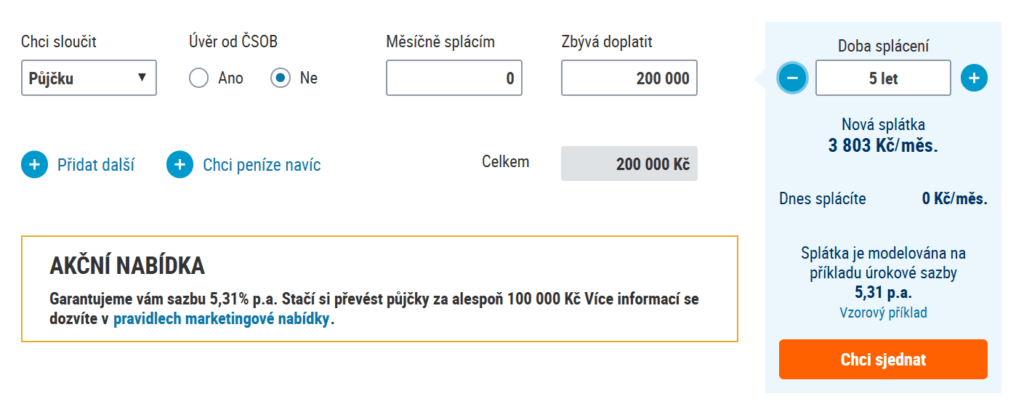Click the orange Chci sjednat button
Screen dimensions: 1024x412
883,359
